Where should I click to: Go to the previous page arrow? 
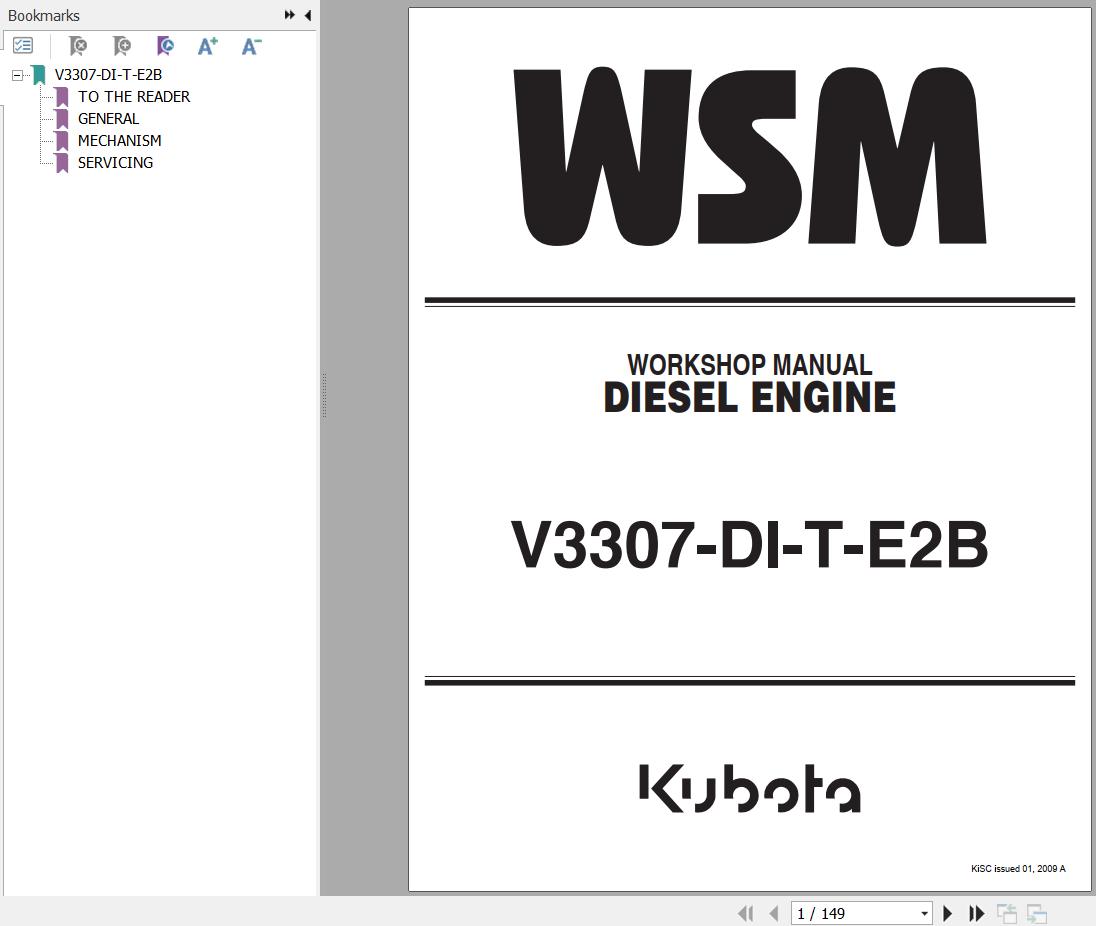tap(773, 913)
